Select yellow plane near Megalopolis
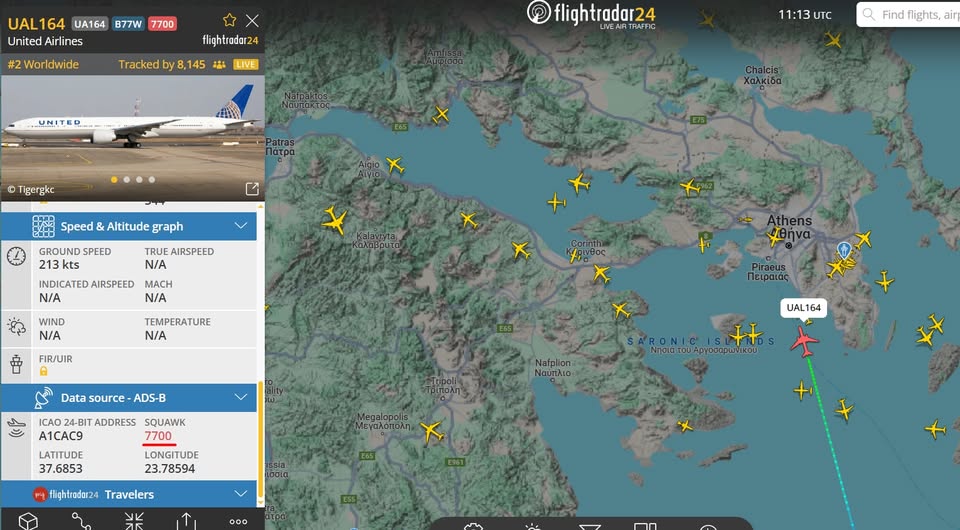This screenshot has height=530, width=960. (432, 431)
